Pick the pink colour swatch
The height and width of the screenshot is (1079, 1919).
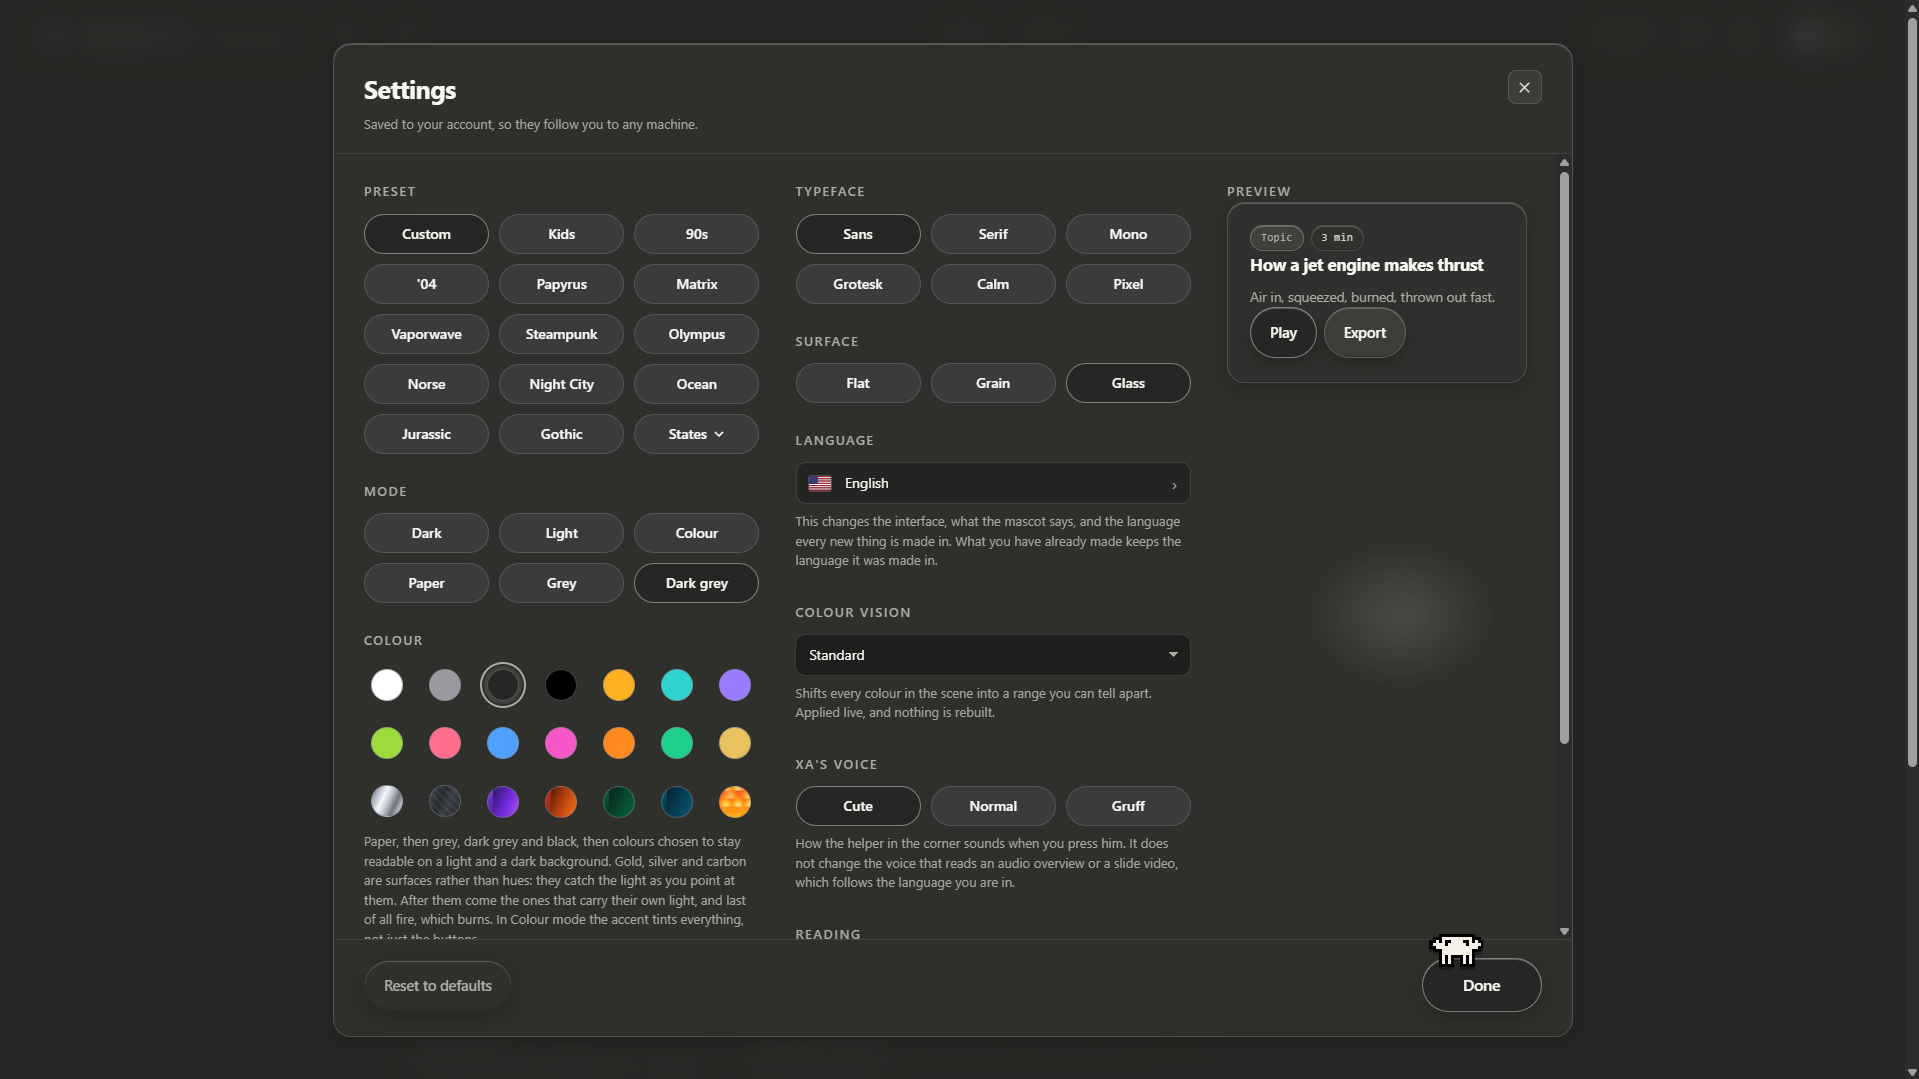[445, 743]
